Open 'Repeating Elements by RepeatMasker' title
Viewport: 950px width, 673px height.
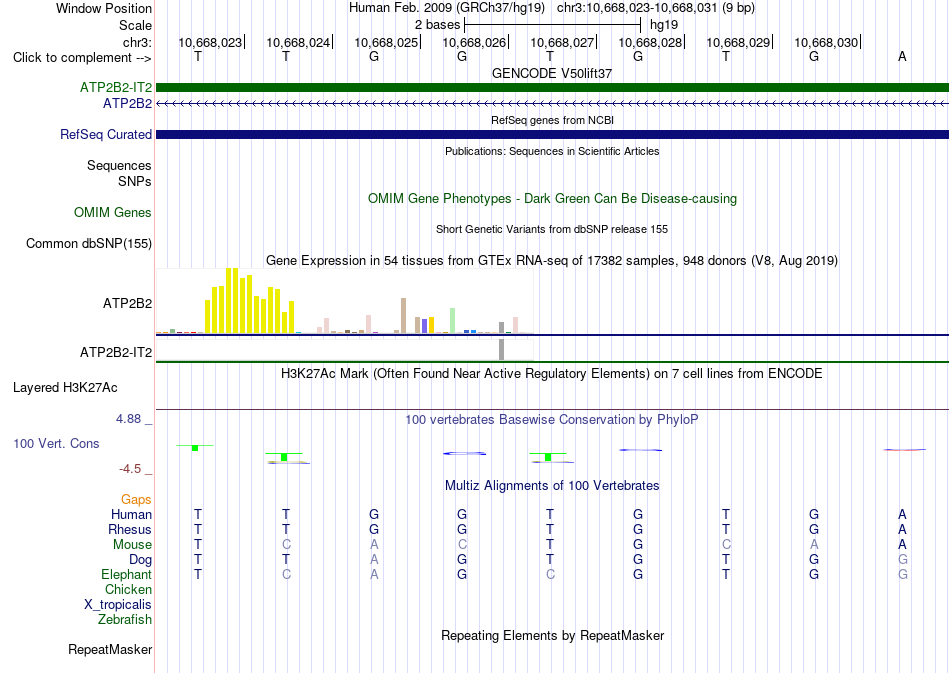[x=552, y=635]
